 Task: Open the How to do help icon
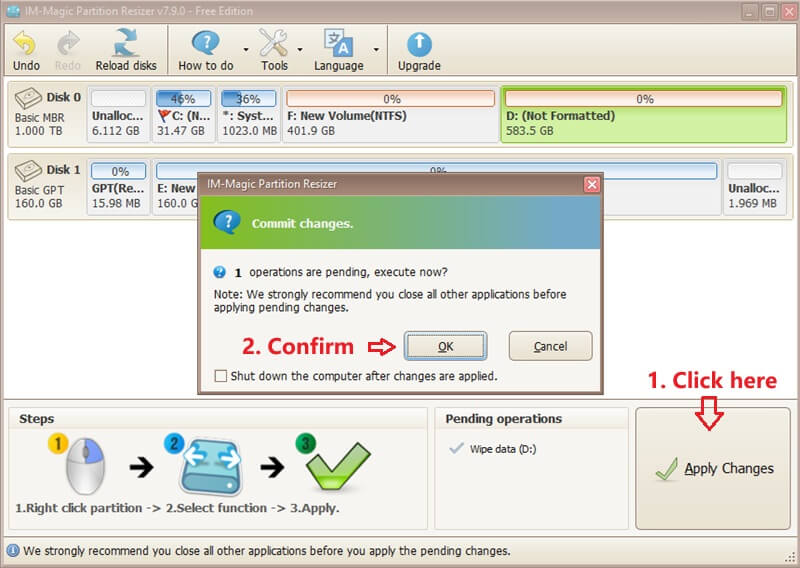click(x=206, y=43)
